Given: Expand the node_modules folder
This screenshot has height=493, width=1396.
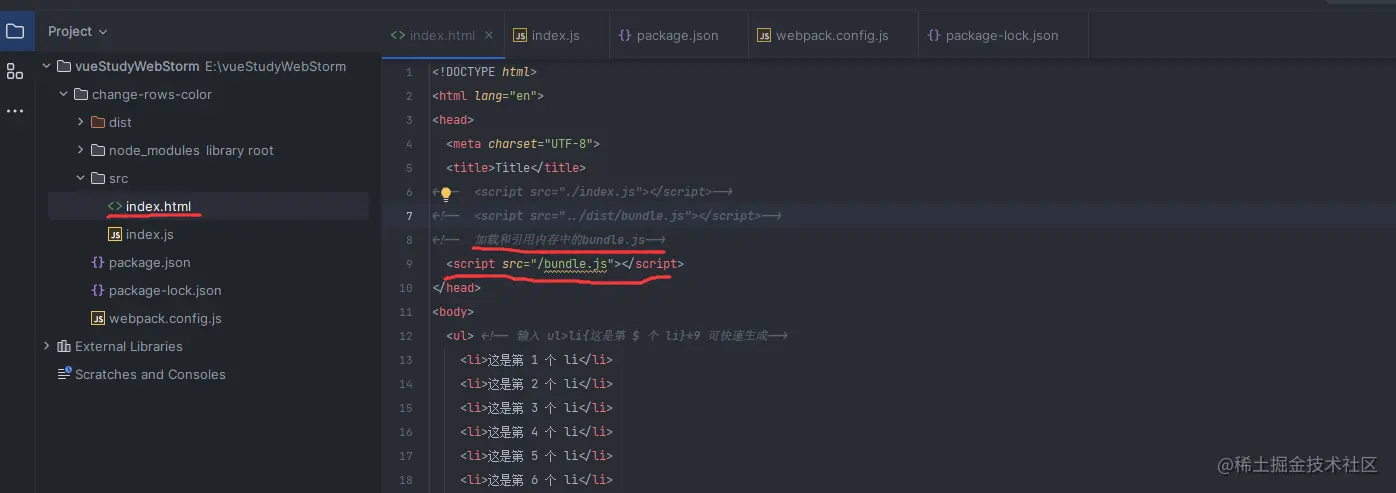Looking at the screenshot, I should tap(80, 150).
